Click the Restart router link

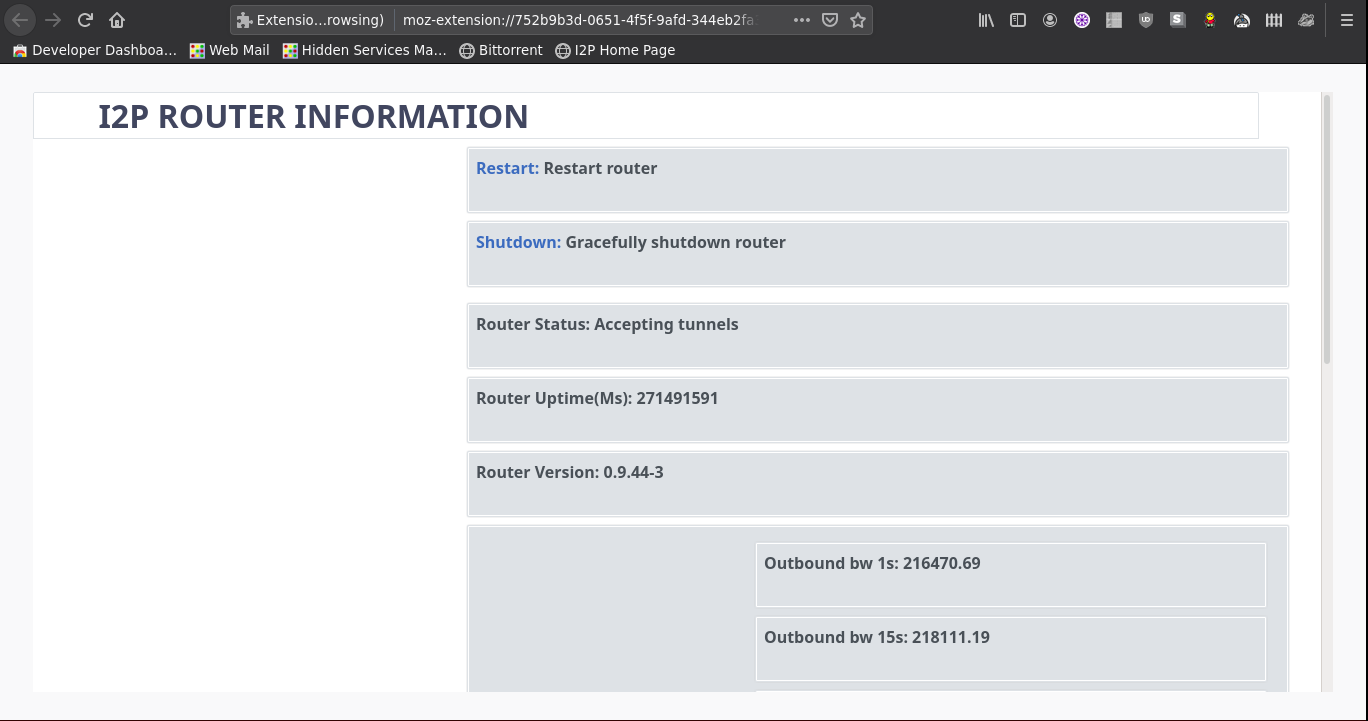507,168
